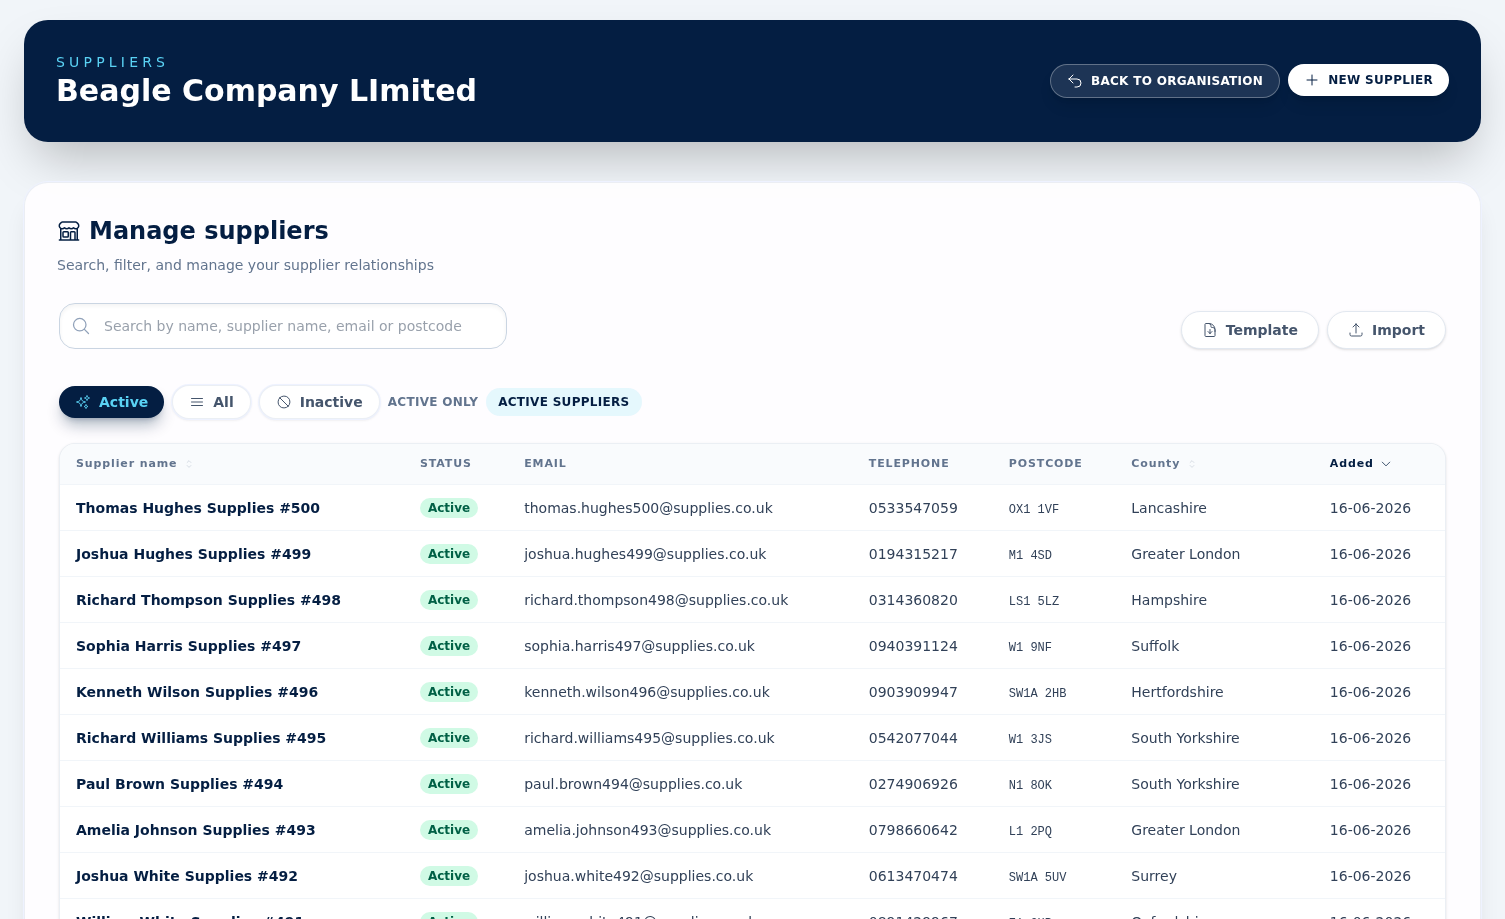1505x919 pixels.
Task: Focus the supplier search input field
Action: click(283, 326)
